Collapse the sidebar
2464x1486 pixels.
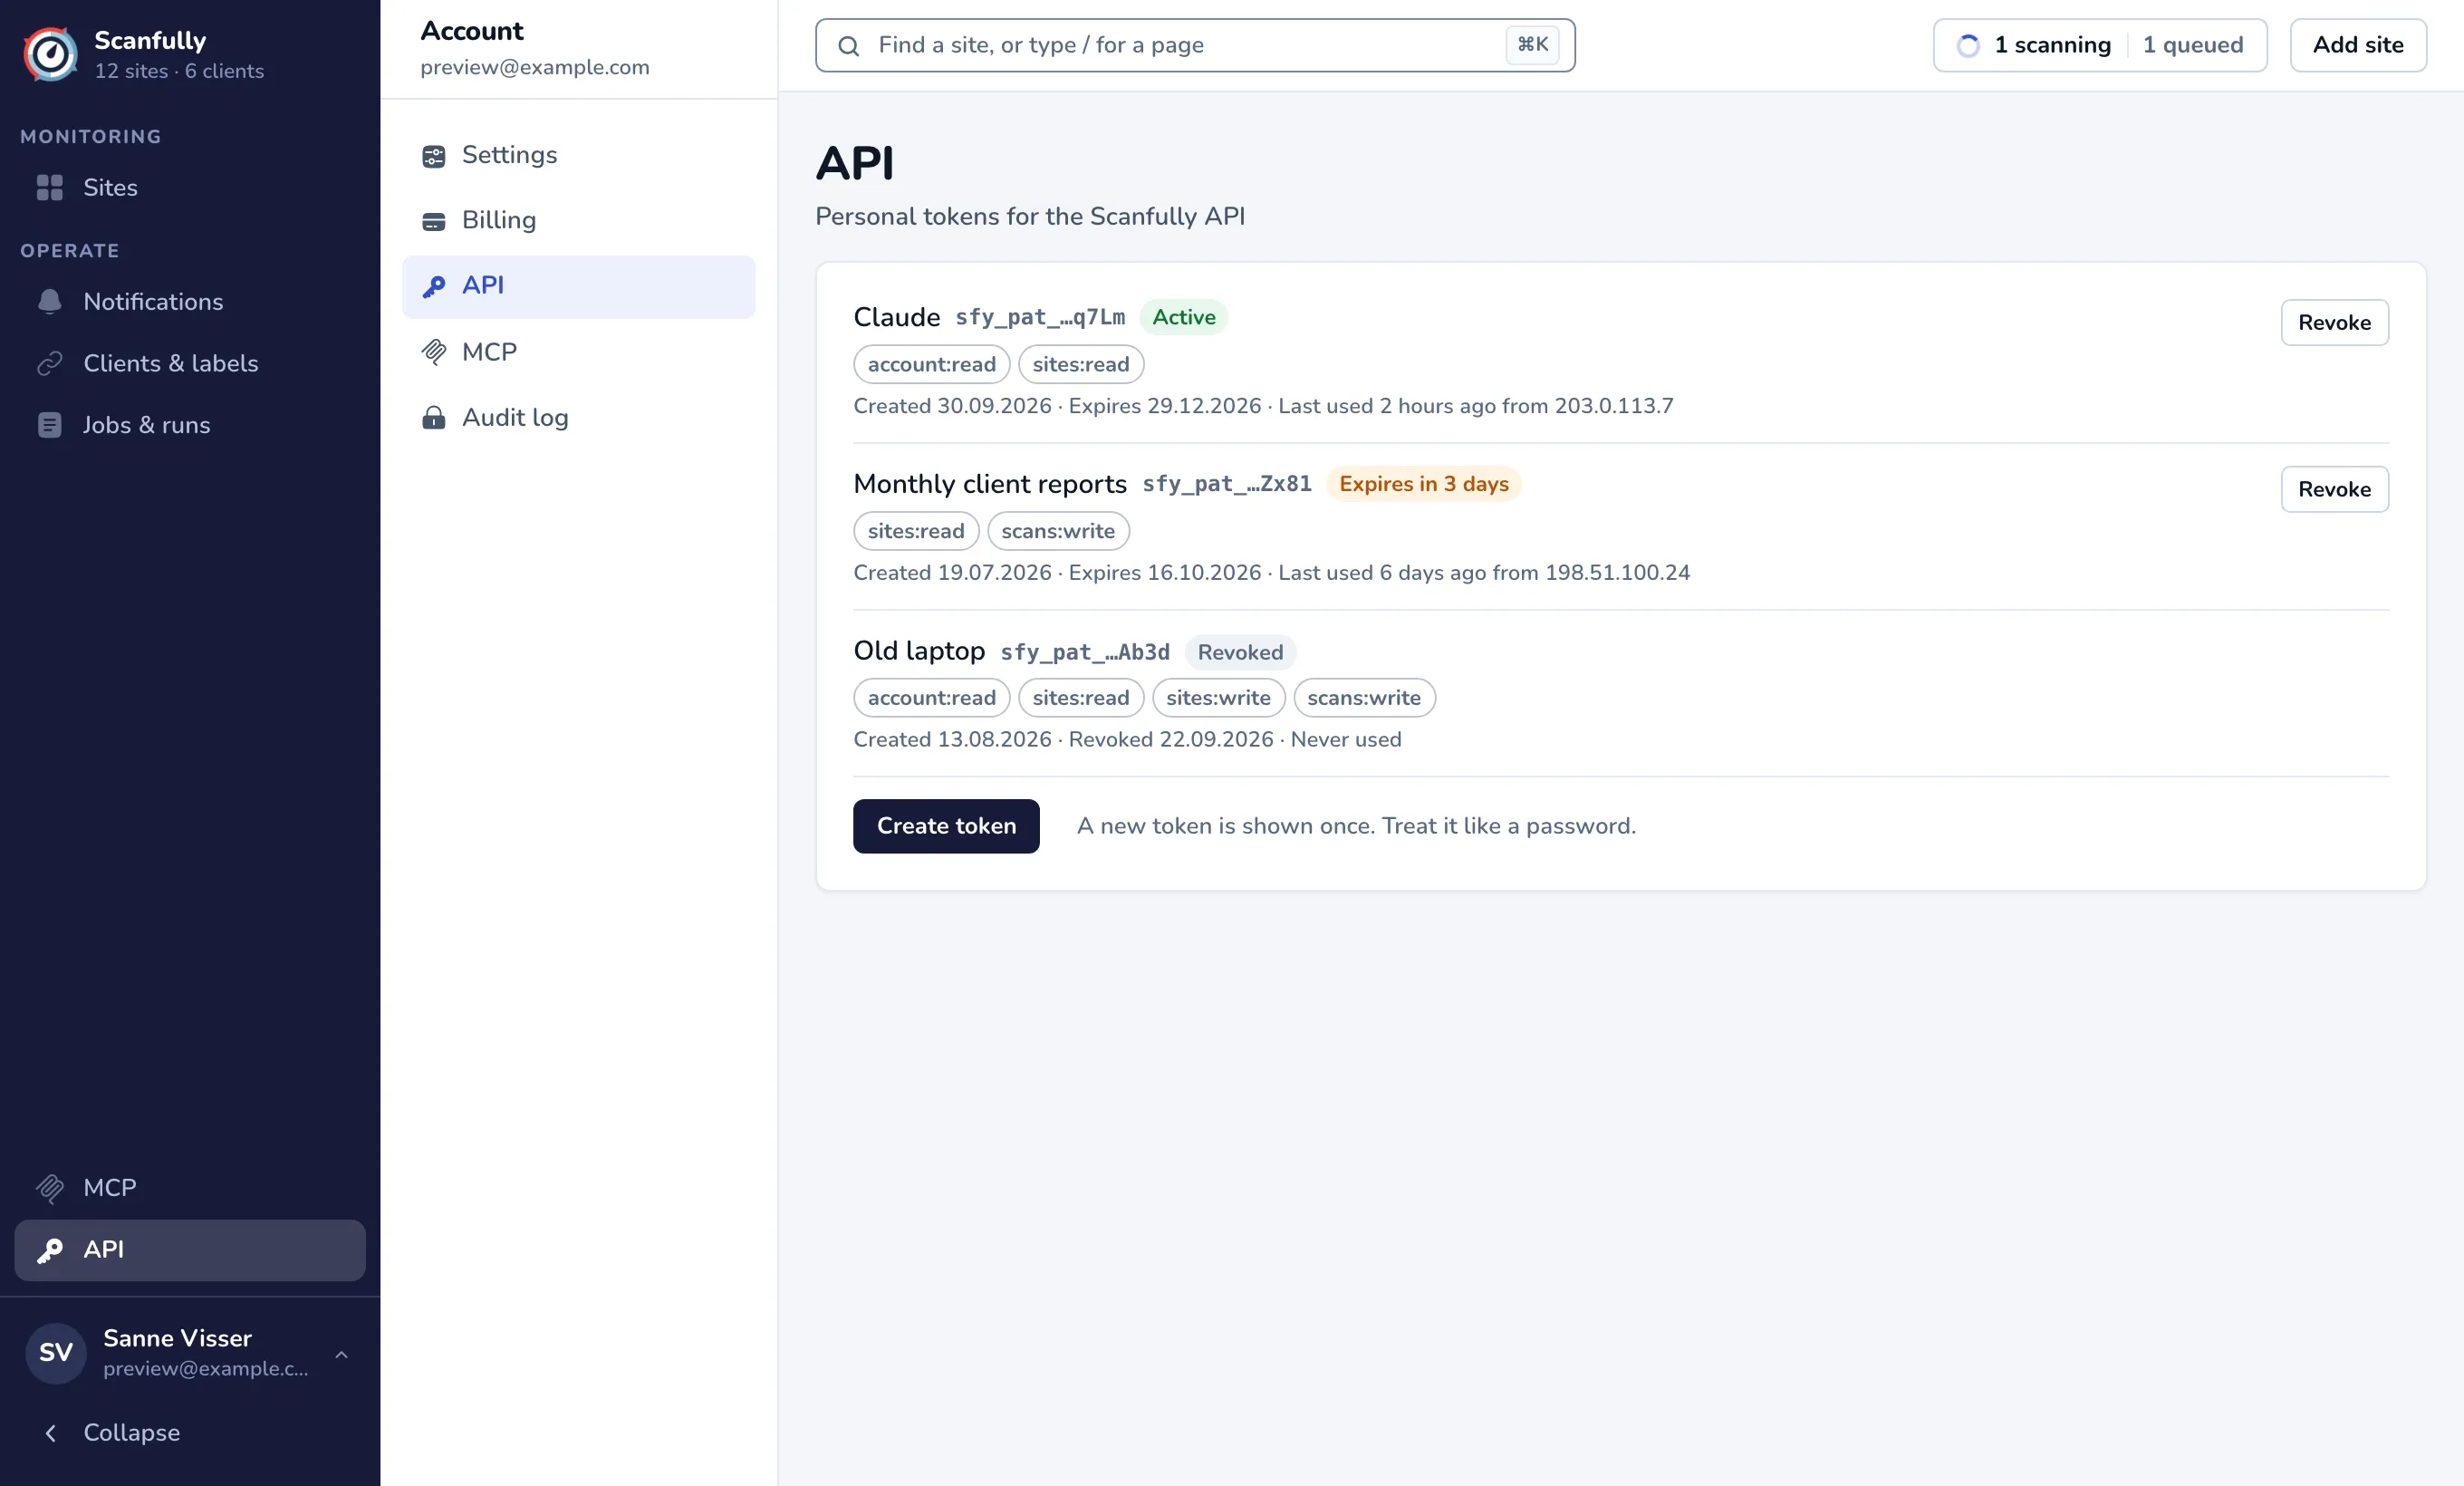190,1433
